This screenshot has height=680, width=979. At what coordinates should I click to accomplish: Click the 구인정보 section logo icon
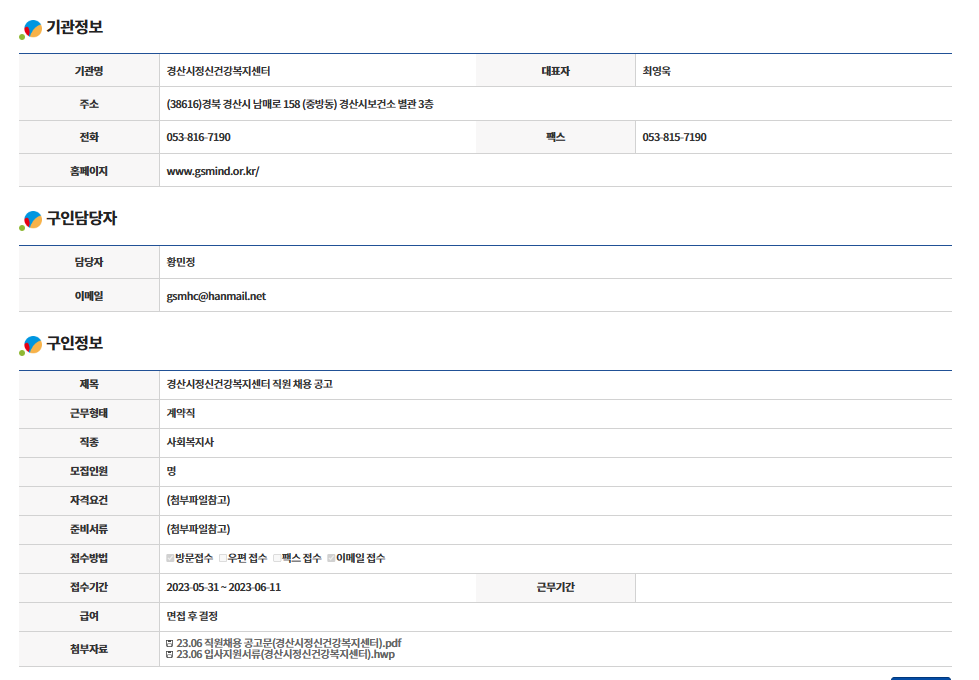(x=32, y=345)
